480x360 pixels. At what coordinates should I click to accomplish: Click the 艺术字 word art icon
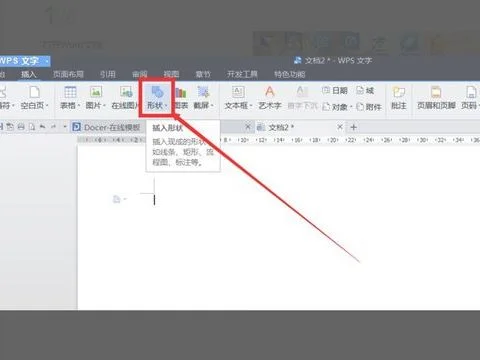point(270,98)
